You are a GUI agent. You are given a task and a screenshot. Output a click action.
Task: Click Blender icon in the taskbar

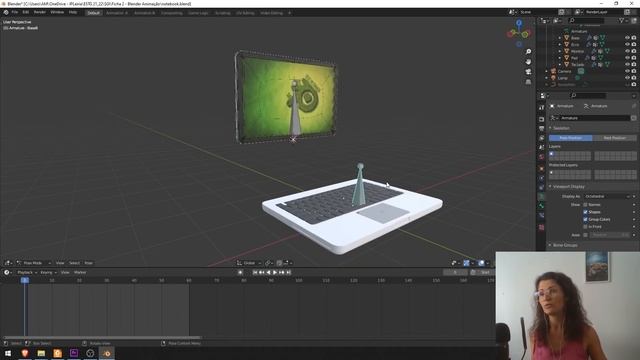point(107,353)
